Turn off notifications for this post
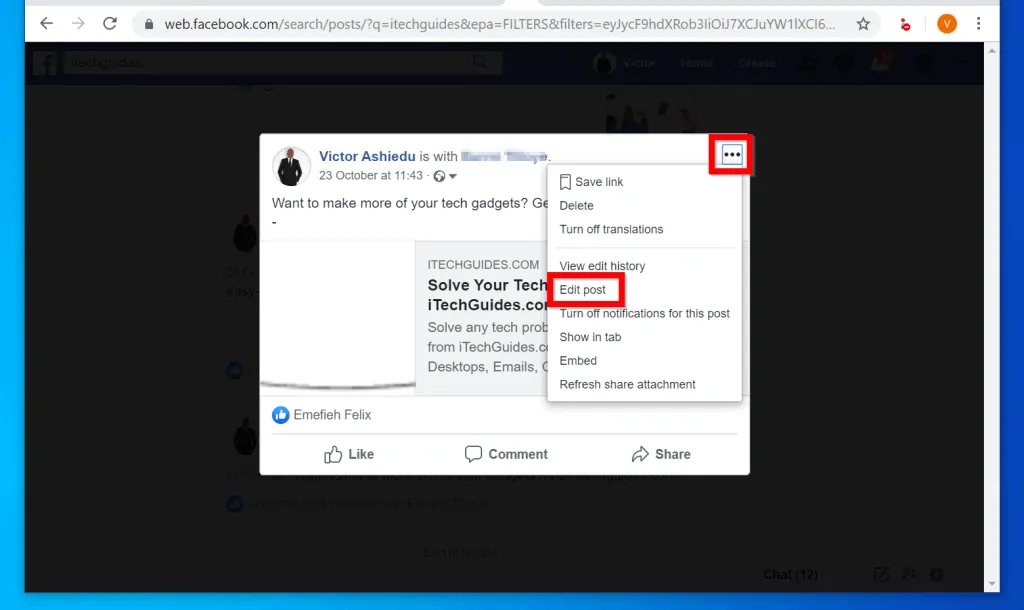Screen dimensions: 1024x610 pos(644,313)
